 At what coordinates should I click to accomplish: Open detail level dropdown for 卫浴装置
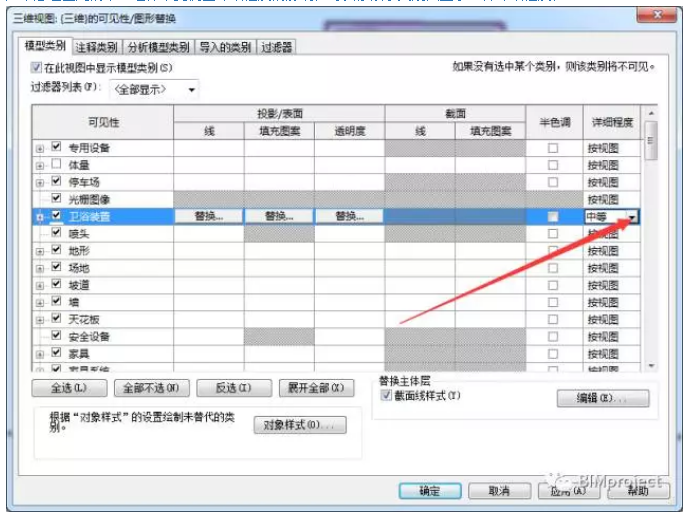634,216
